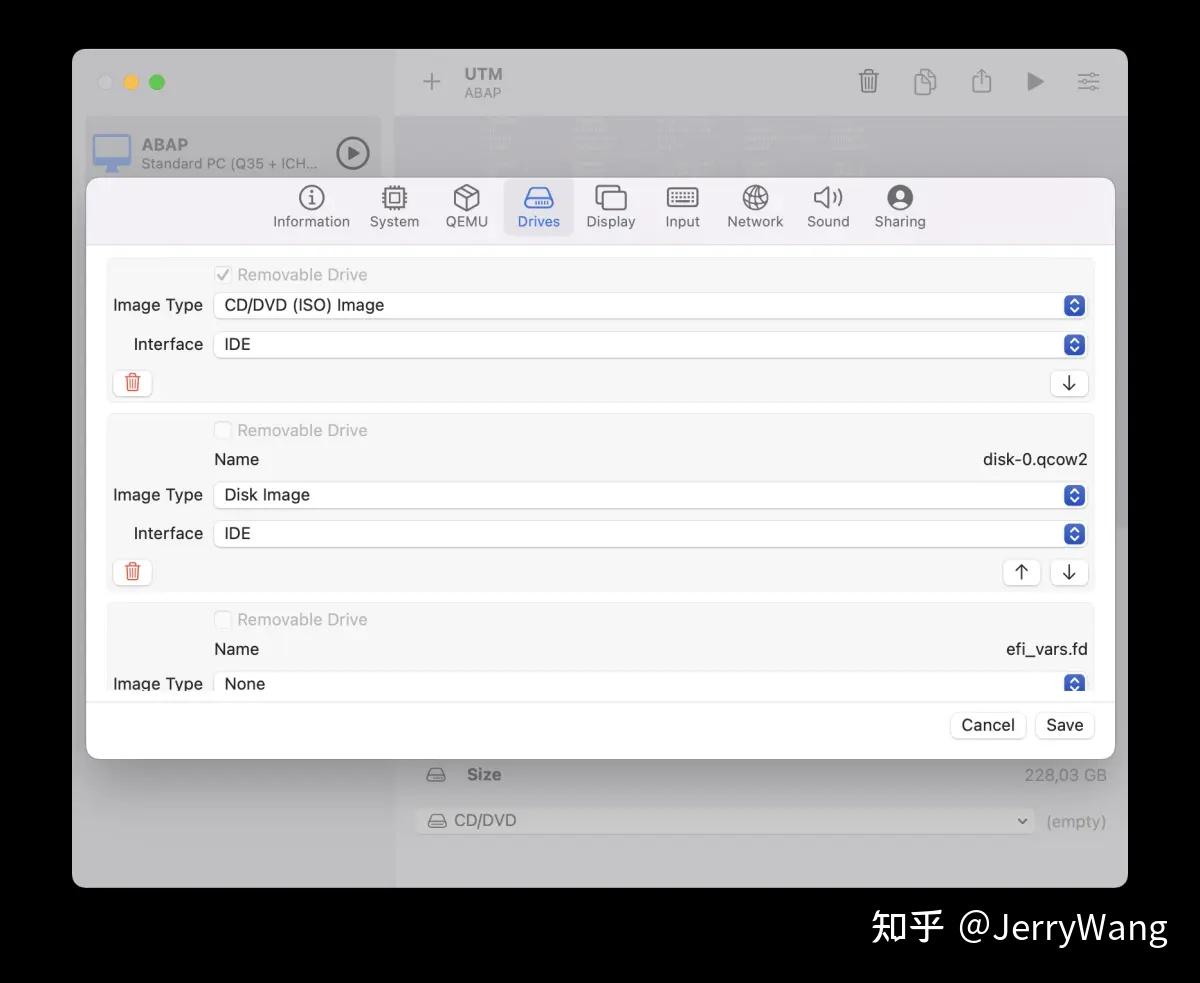The width and height of the screenshot is (1200, 983).
Task: Open the CD/DVD (ISO) Image Type dropdown
Action: pyautogui.click(x=1073, y=305)
